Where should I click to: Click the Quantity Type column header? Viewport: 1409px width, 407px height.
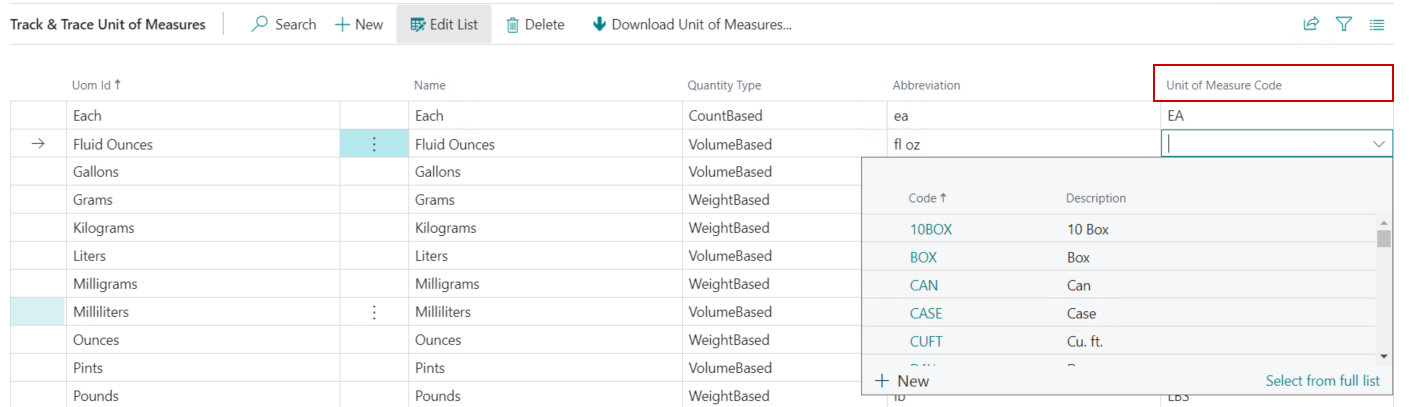tap(724, 85)
